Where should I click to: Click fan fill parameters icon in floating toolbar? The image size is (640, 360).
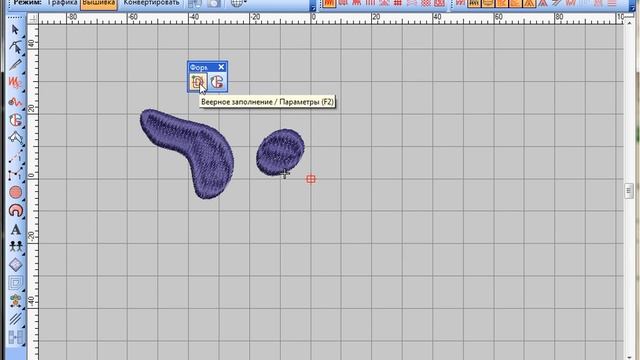[198, 82]
